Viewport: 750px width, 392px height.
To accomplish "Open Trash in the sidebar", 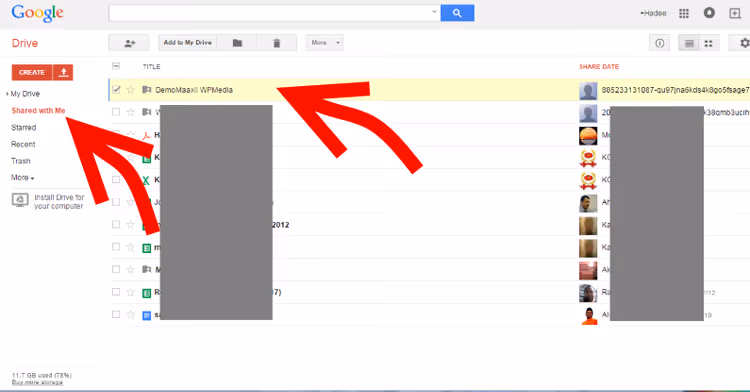I will (x=21, y=161).
